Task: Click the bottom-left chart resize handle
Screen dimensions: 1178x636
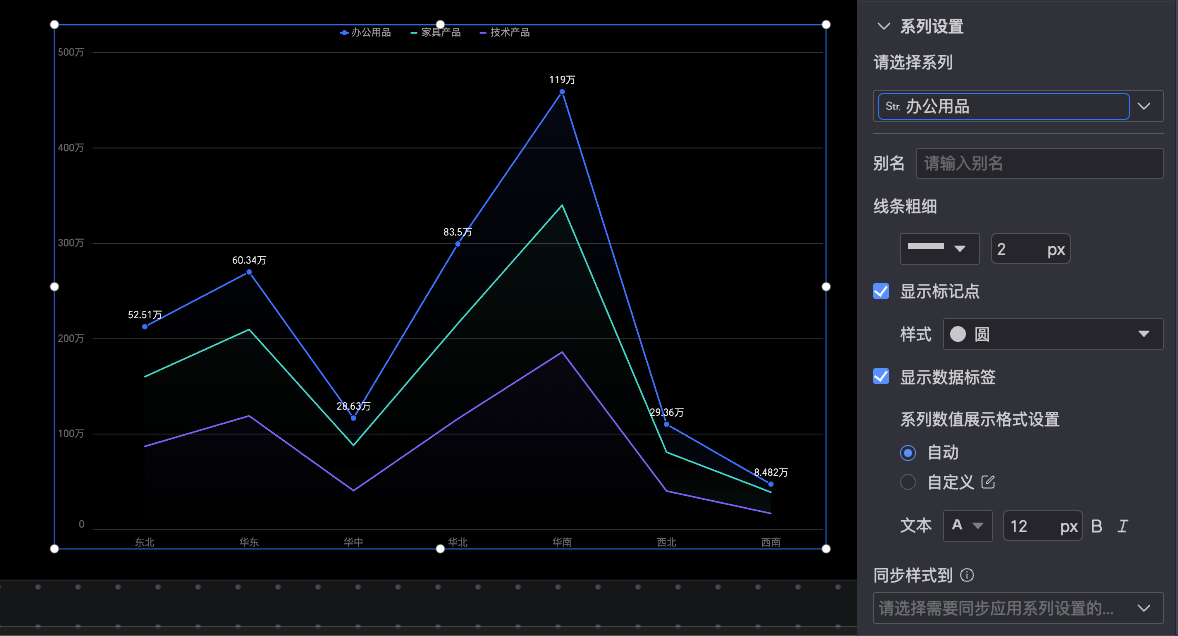Action: pos(54,549)
